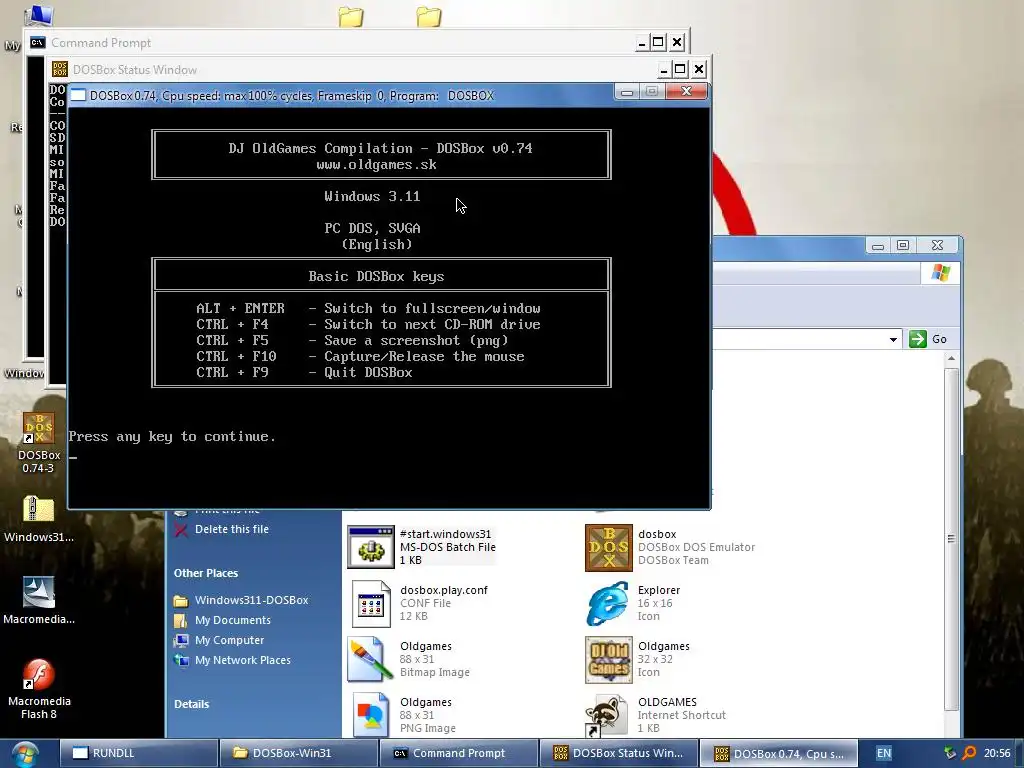
Task: Select the Oldgames PNG Image icon
Action: (x=370, y=715)
